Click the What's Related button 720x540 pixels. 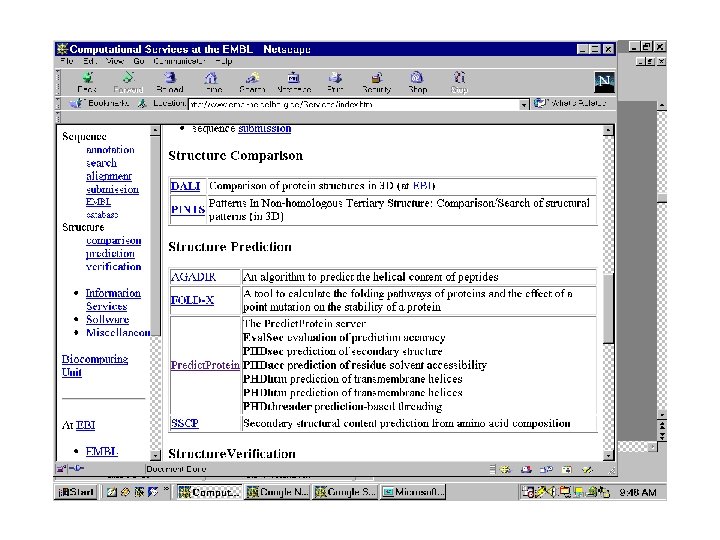[x=569, y=103]
